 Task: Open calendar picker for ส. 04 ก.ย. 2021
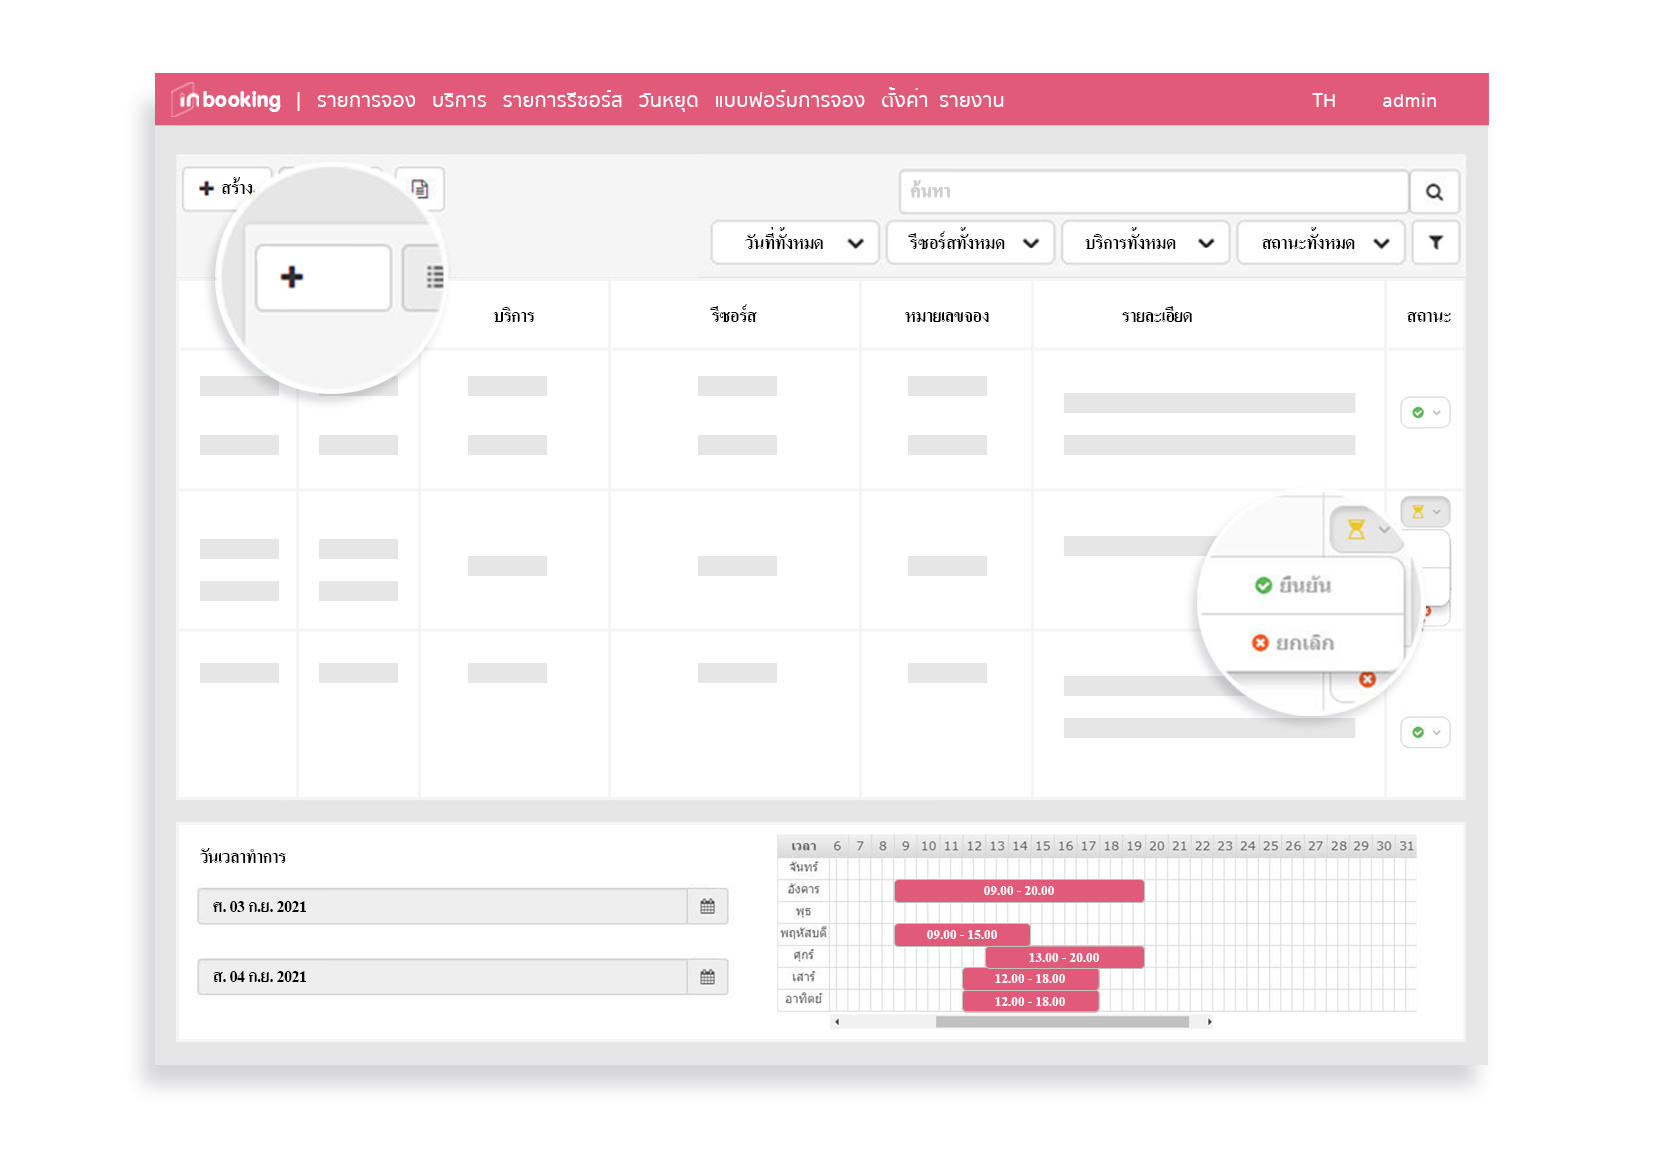[708, 977]
